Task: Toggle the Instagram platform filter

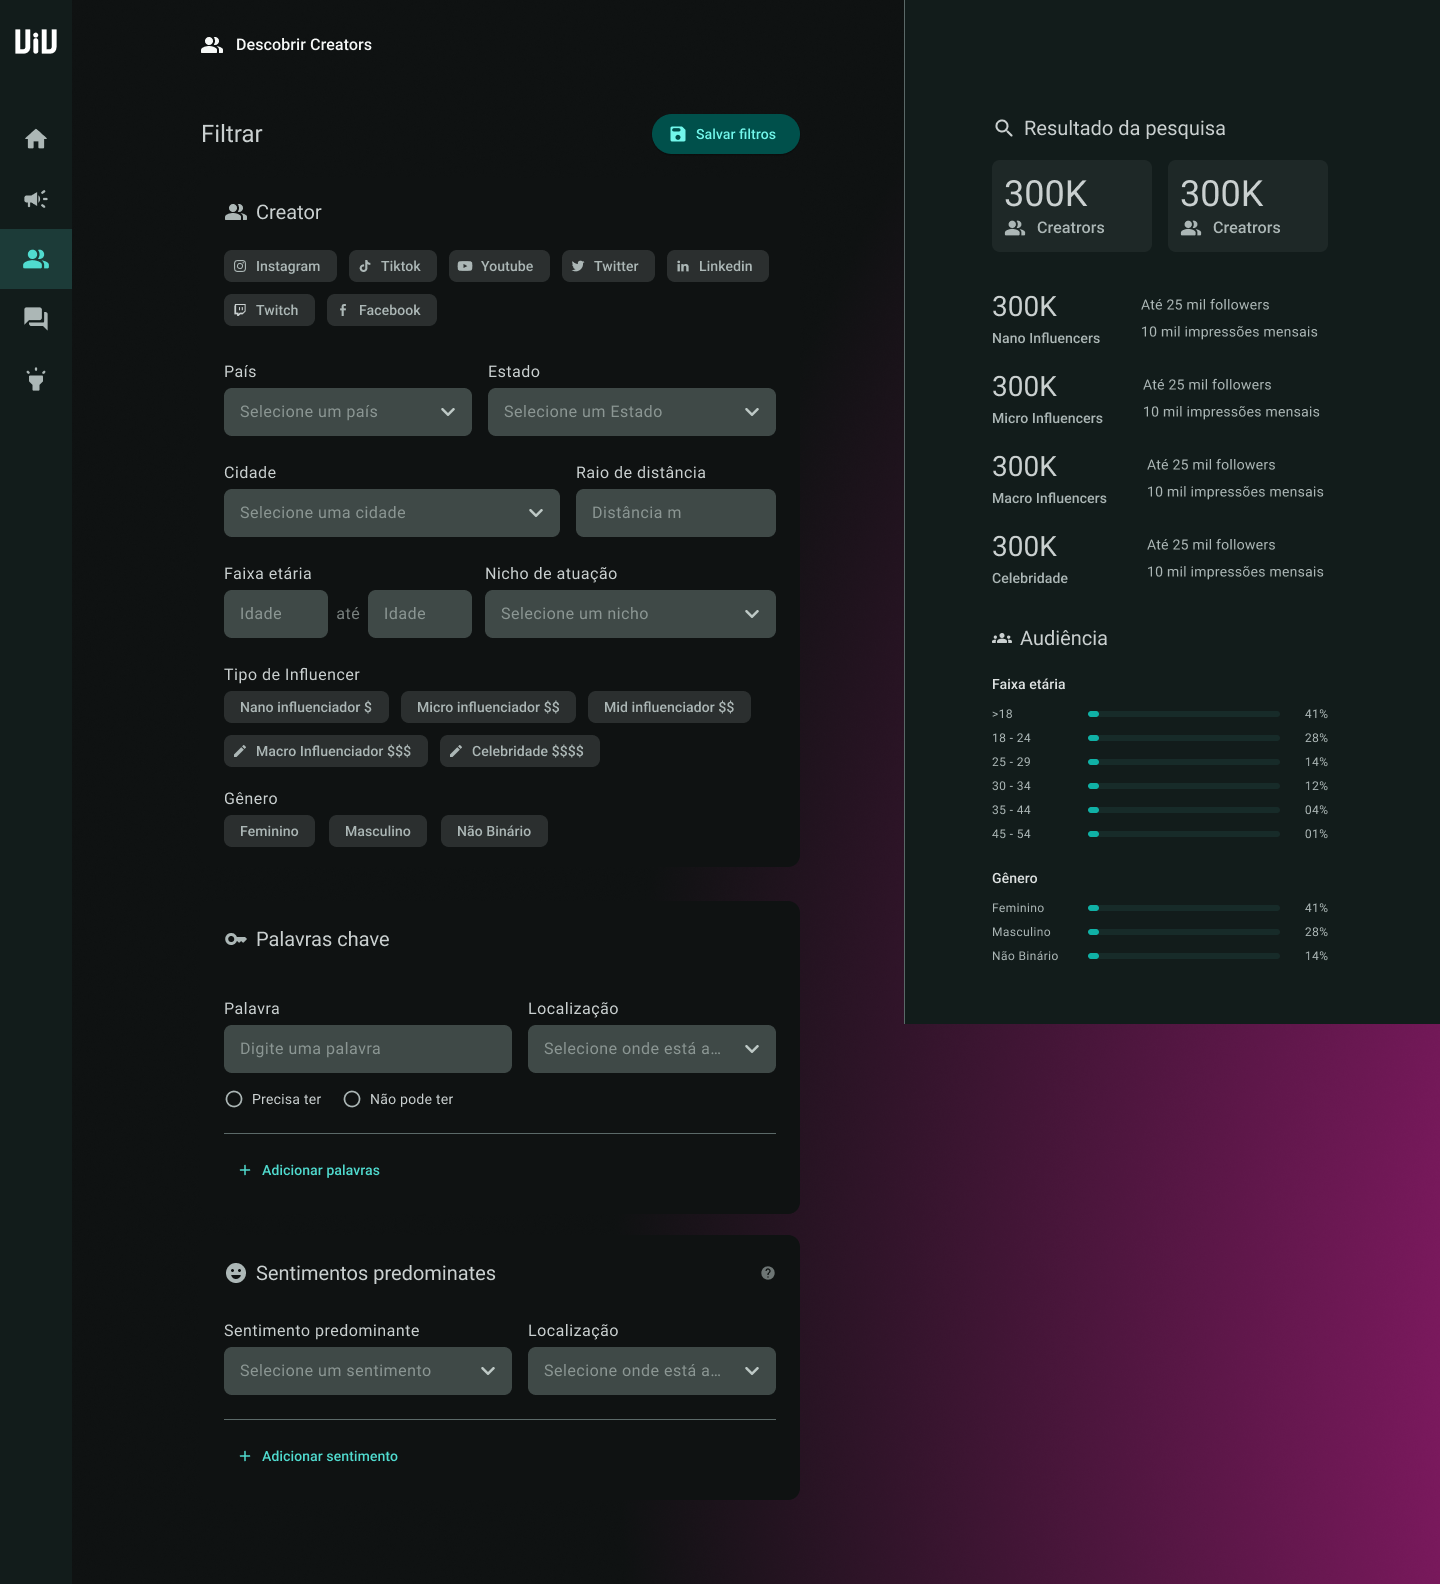Action: click(x=280, y=266)
